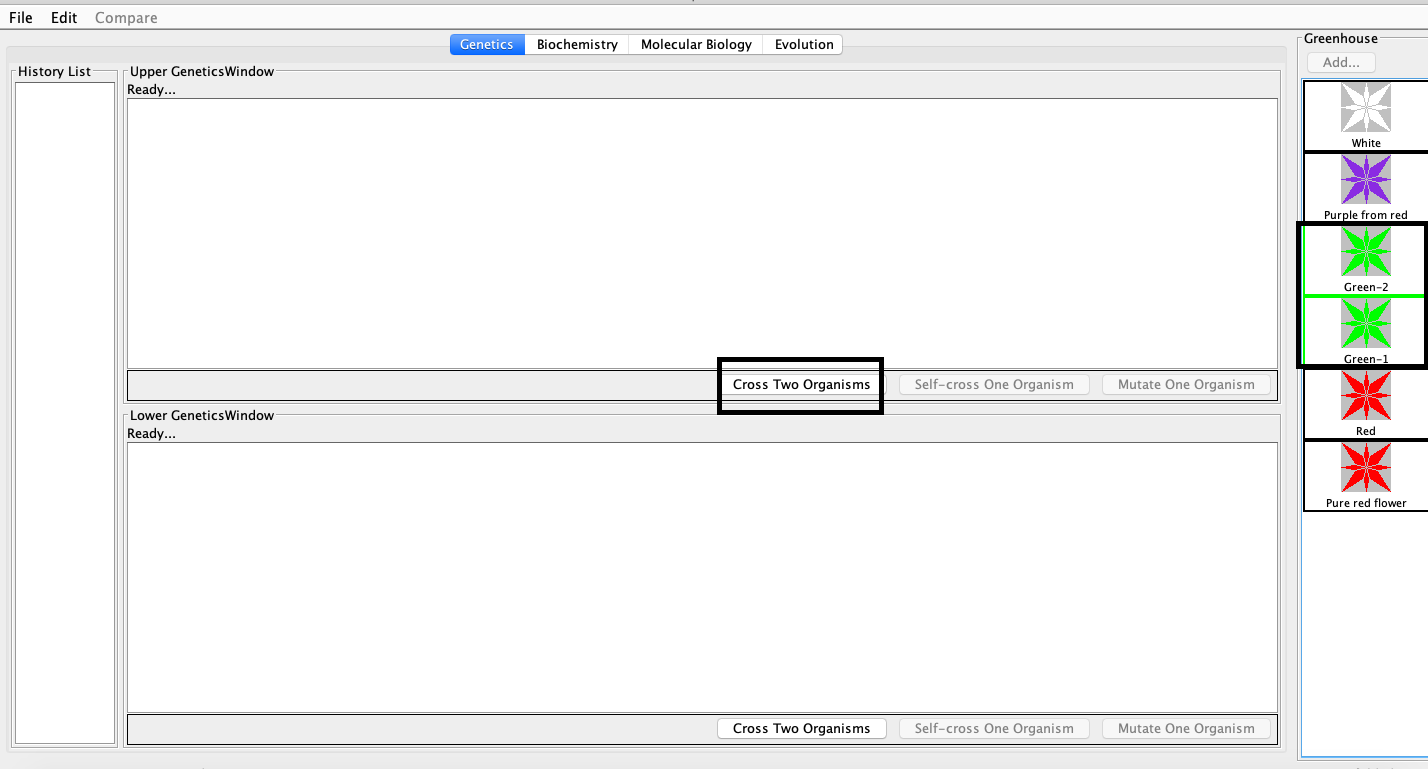Switch to the Genetics tab

[x=487, y=44]
